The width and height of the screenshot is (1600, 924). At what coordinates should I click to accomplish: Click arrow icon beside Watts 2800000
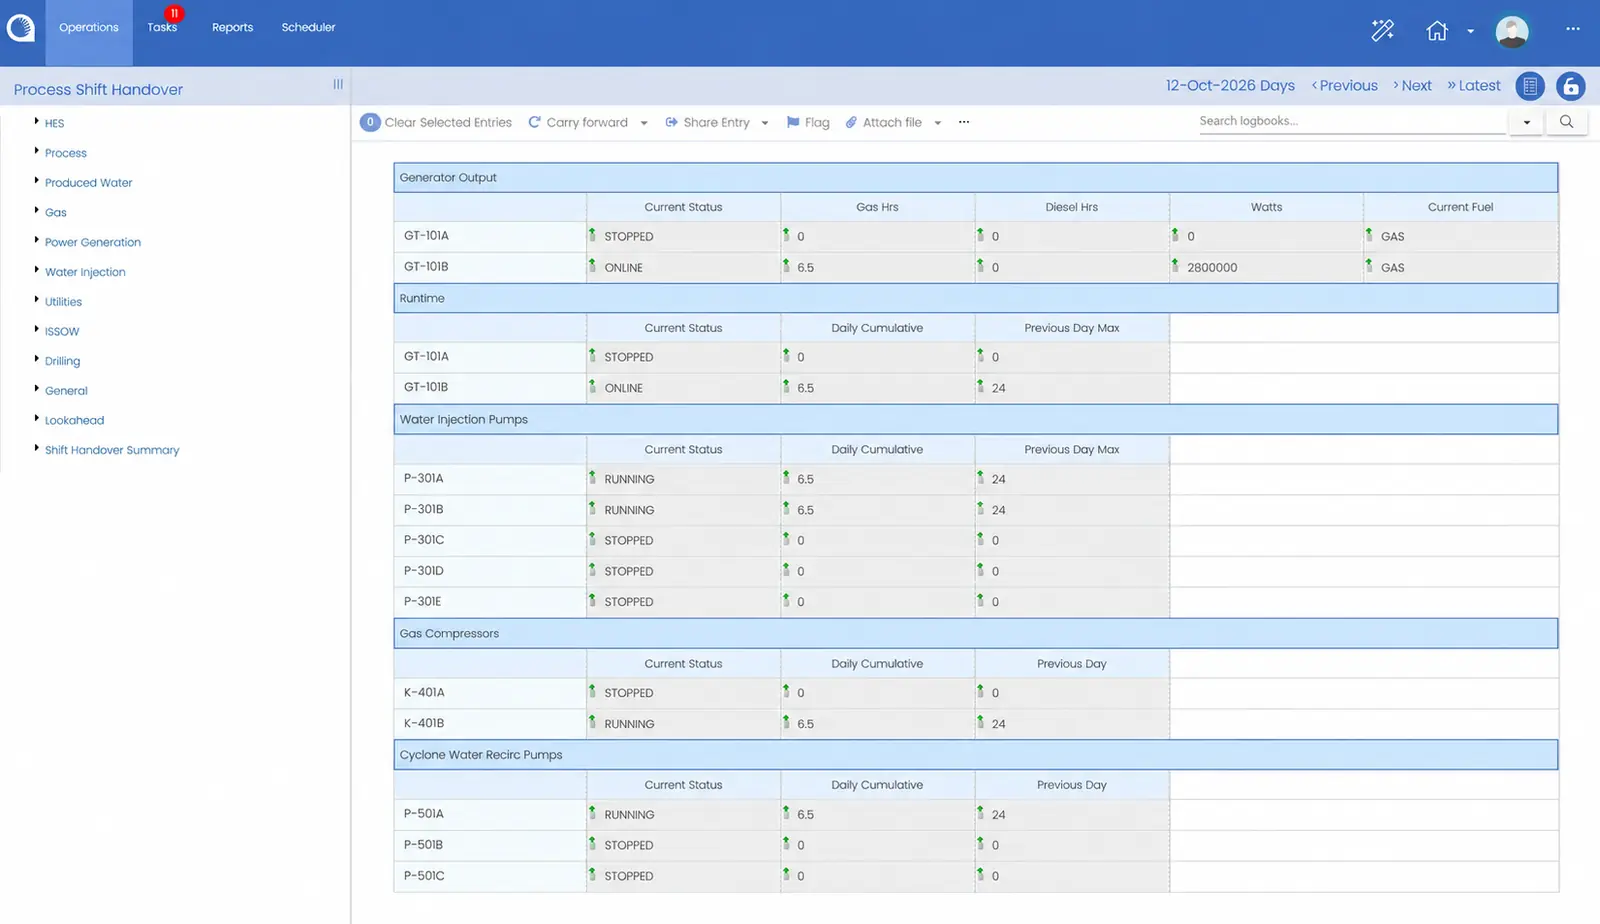[x=1175, y=266]
